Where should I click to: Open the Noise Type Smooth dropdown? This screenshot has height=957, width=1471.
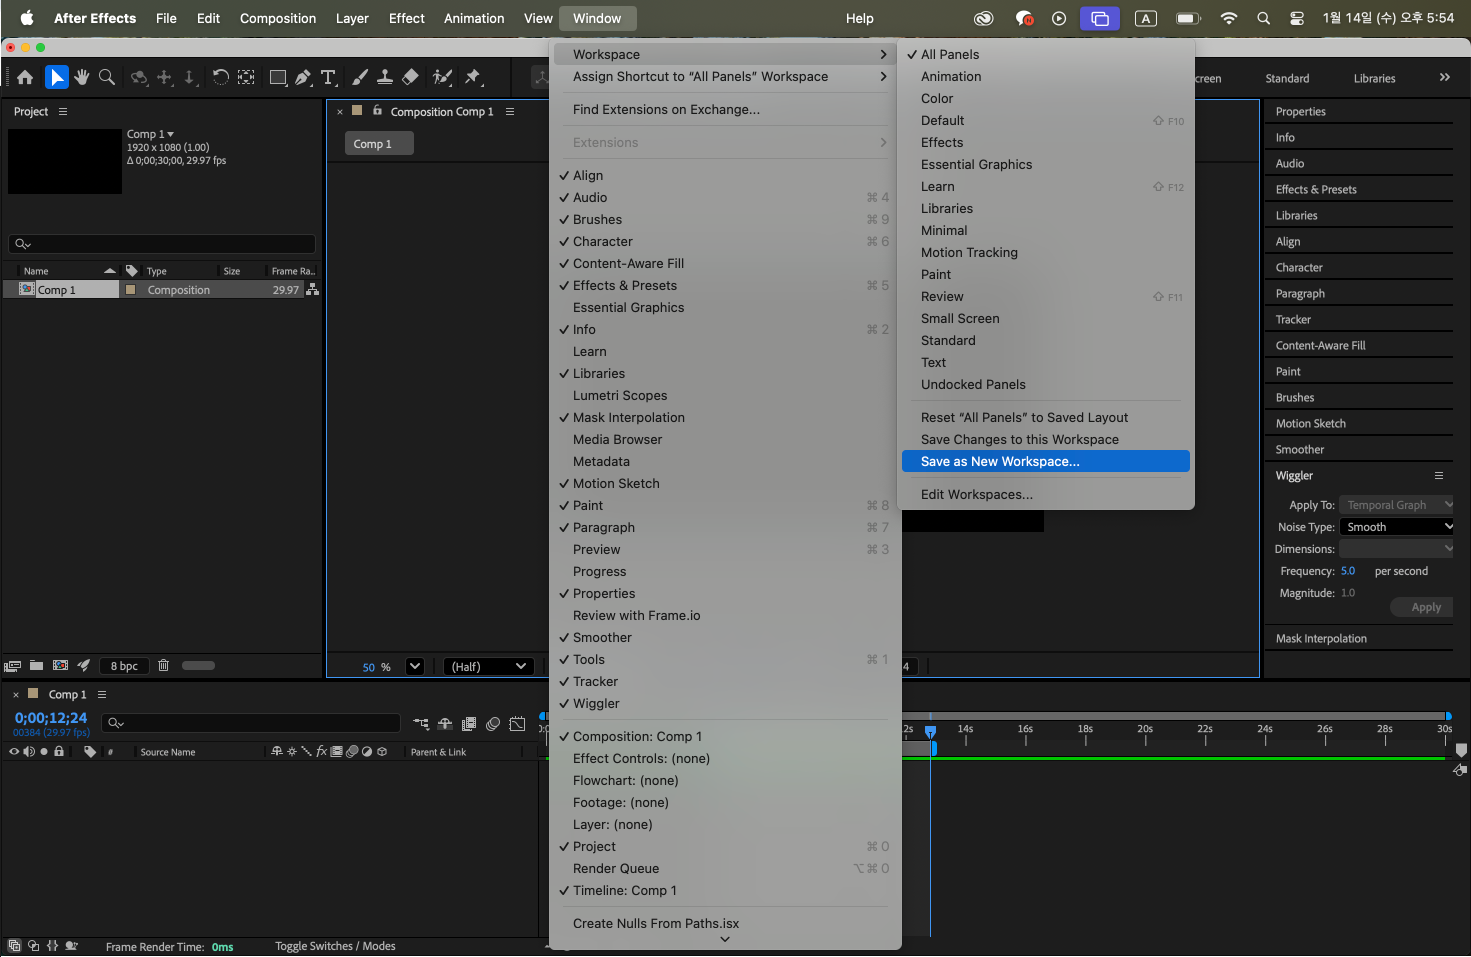click(x=1397, y=527)
